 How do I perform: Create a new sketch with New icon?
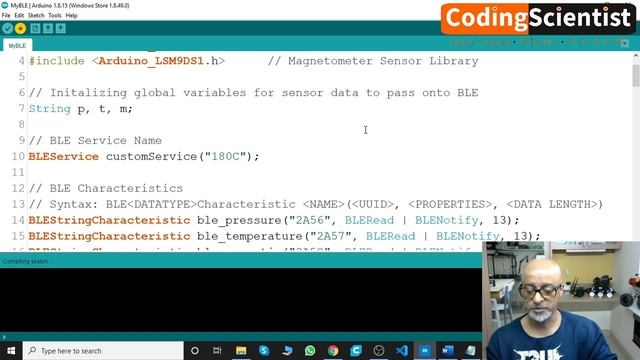(x=35, y=28)
